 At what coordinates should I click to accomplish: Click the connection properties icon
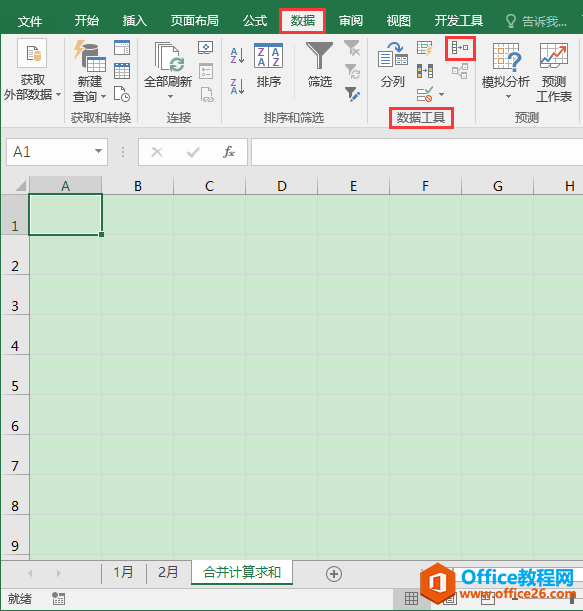pyautogui.click(x=206, y=71)
